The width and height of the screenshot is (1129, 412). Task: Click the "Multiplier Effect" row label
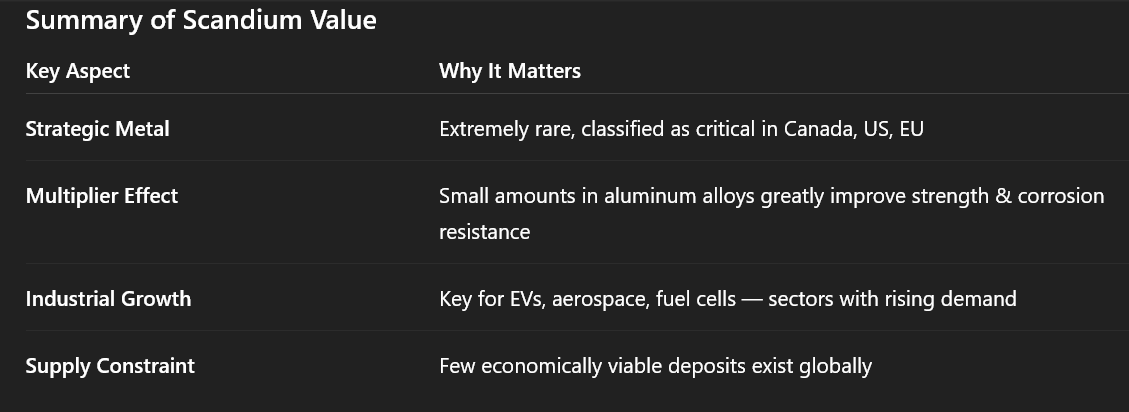point(102,196)
